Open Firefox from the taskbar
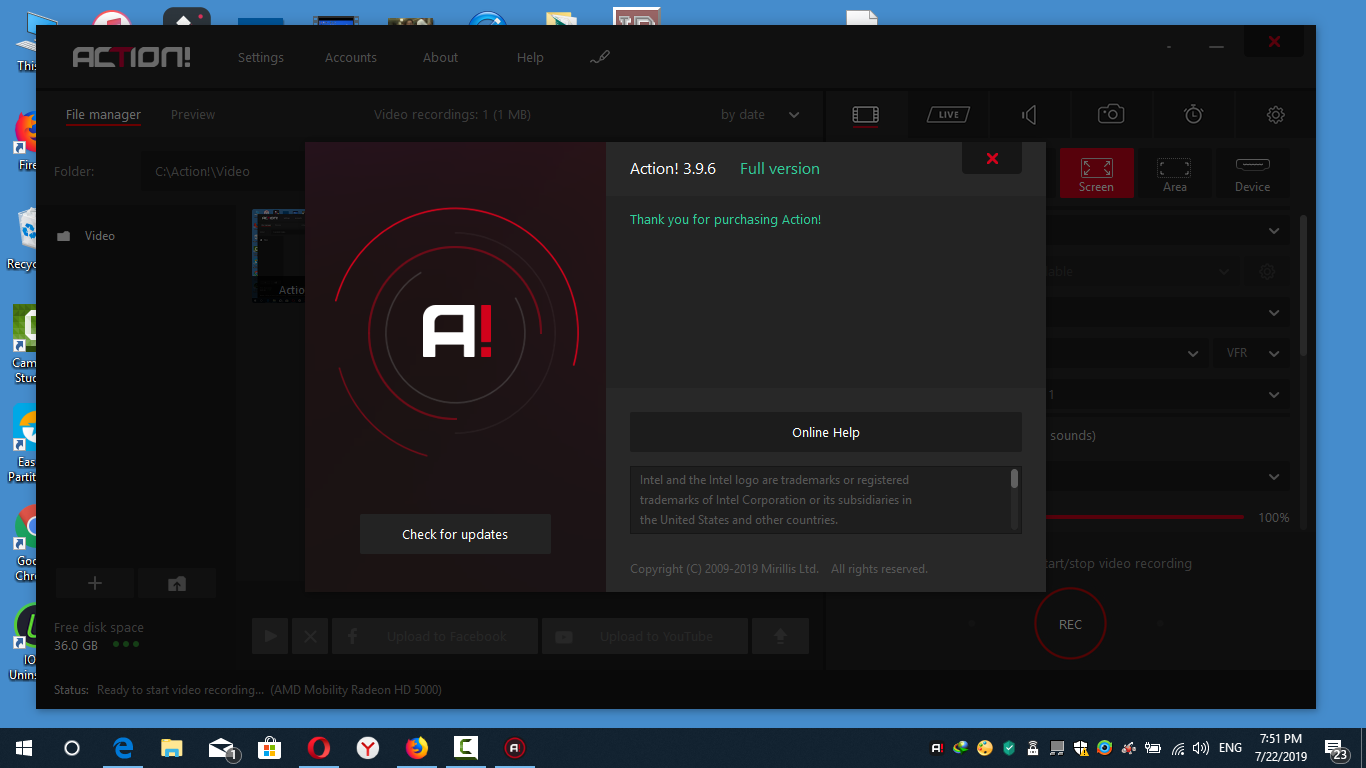This screenshot has height=768, width=1366. [x=417, y=748]
